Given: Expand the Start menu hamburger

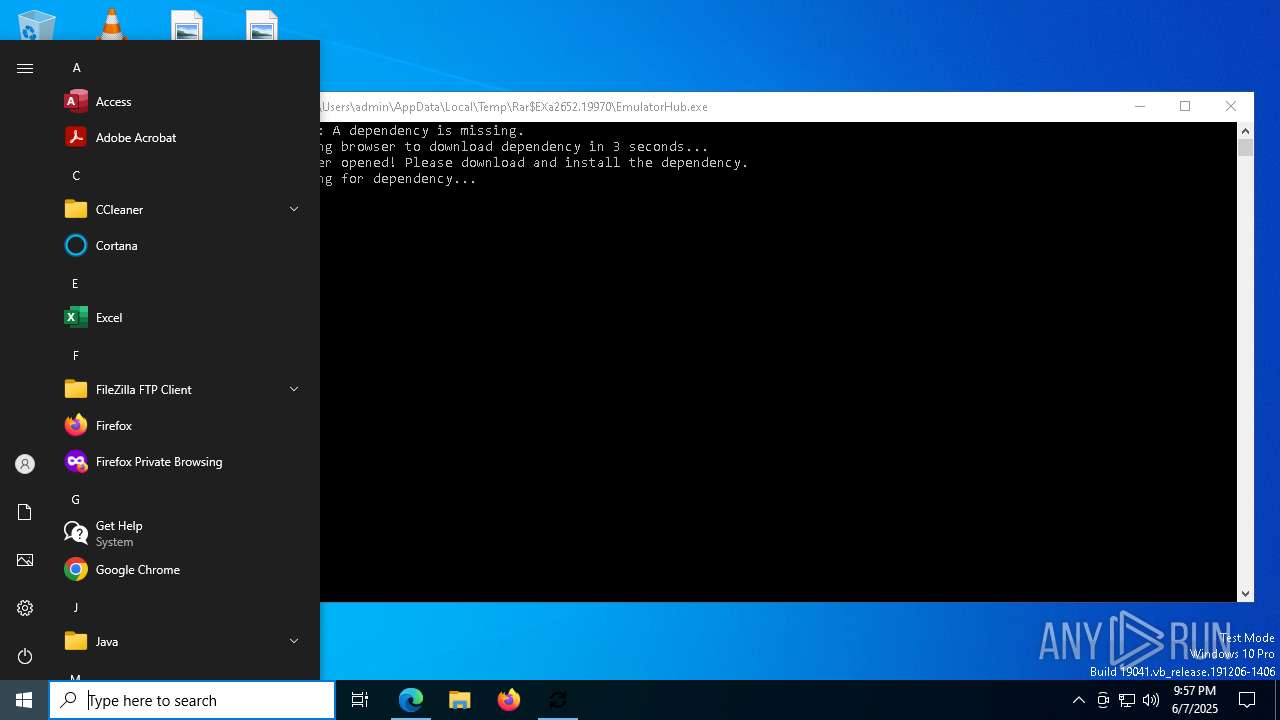Looking at the screenshot, I should [25, 68].
